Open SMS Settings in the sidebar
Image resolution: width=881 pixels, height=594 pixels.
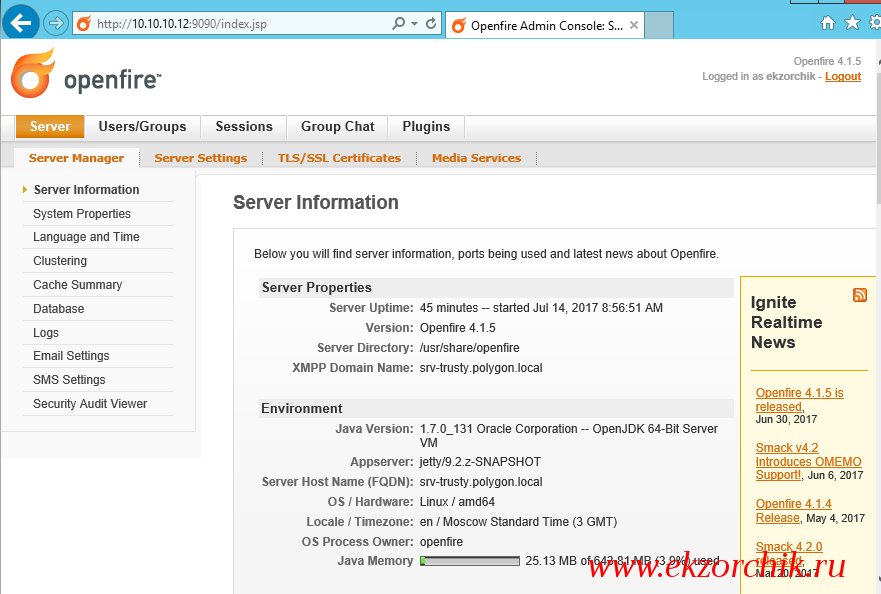click(69, 380)
